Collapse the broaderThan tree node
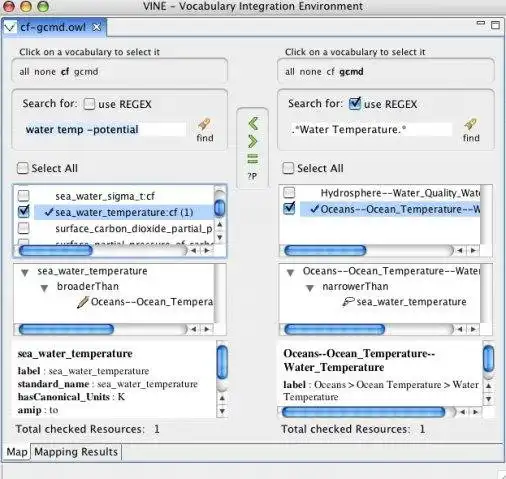 pos(44,288)
